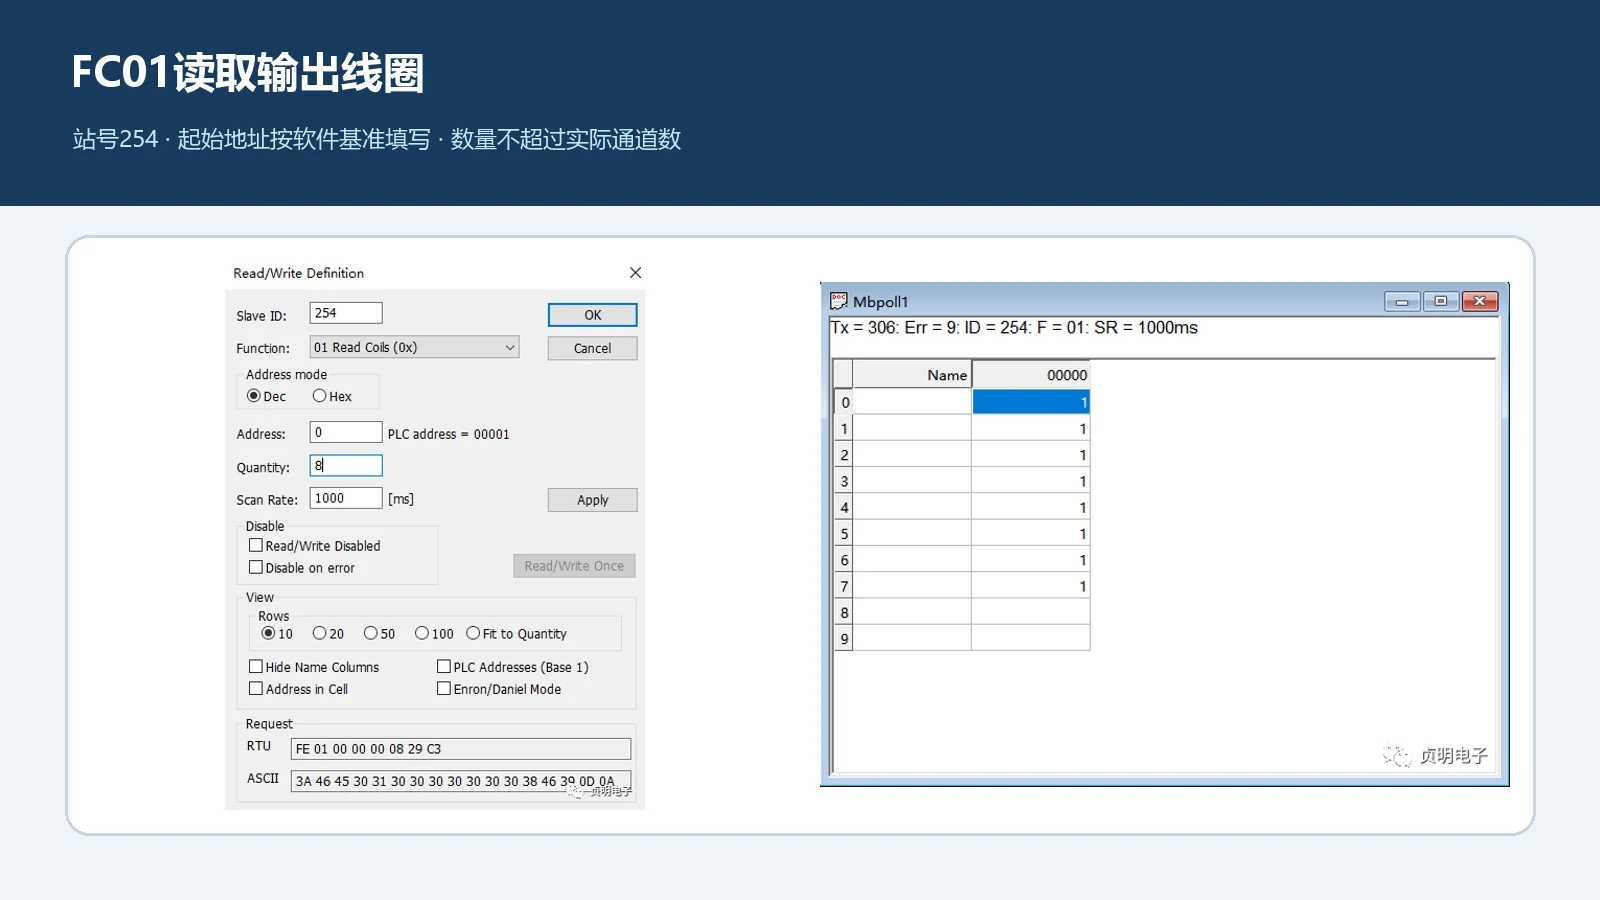This screenshot has width=1600, height=900.
Task: Click the 00000 column header
Action: [1031, 375]
